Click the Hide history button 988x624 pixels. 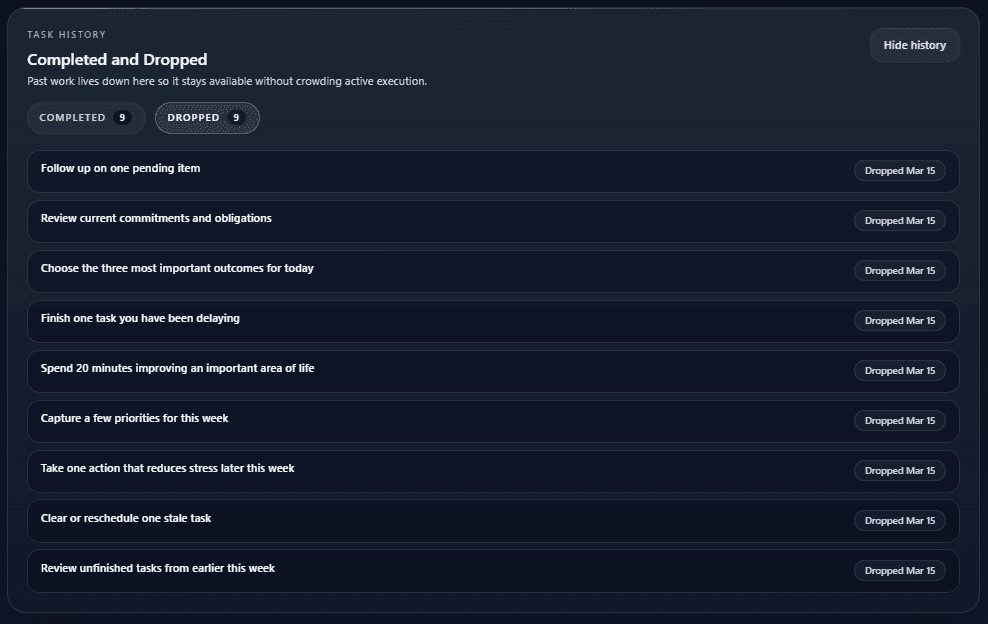(x=913, y=44)
